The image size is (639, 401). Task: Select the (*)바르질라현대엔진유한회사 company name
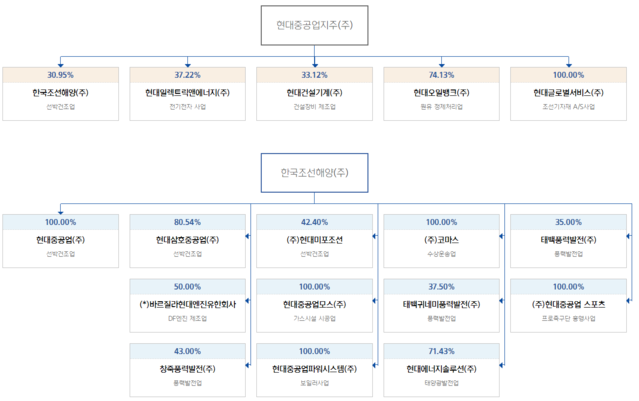tap(187, 304)
